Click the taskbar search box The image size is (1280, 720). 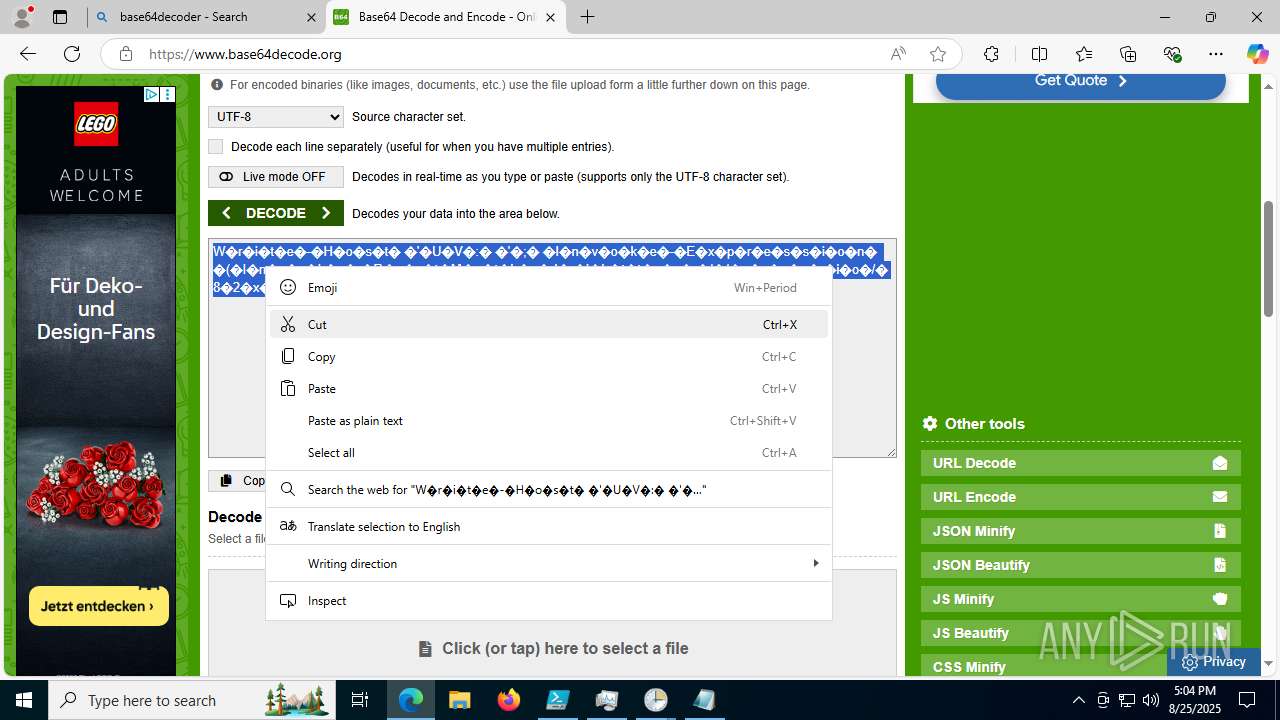192,700
